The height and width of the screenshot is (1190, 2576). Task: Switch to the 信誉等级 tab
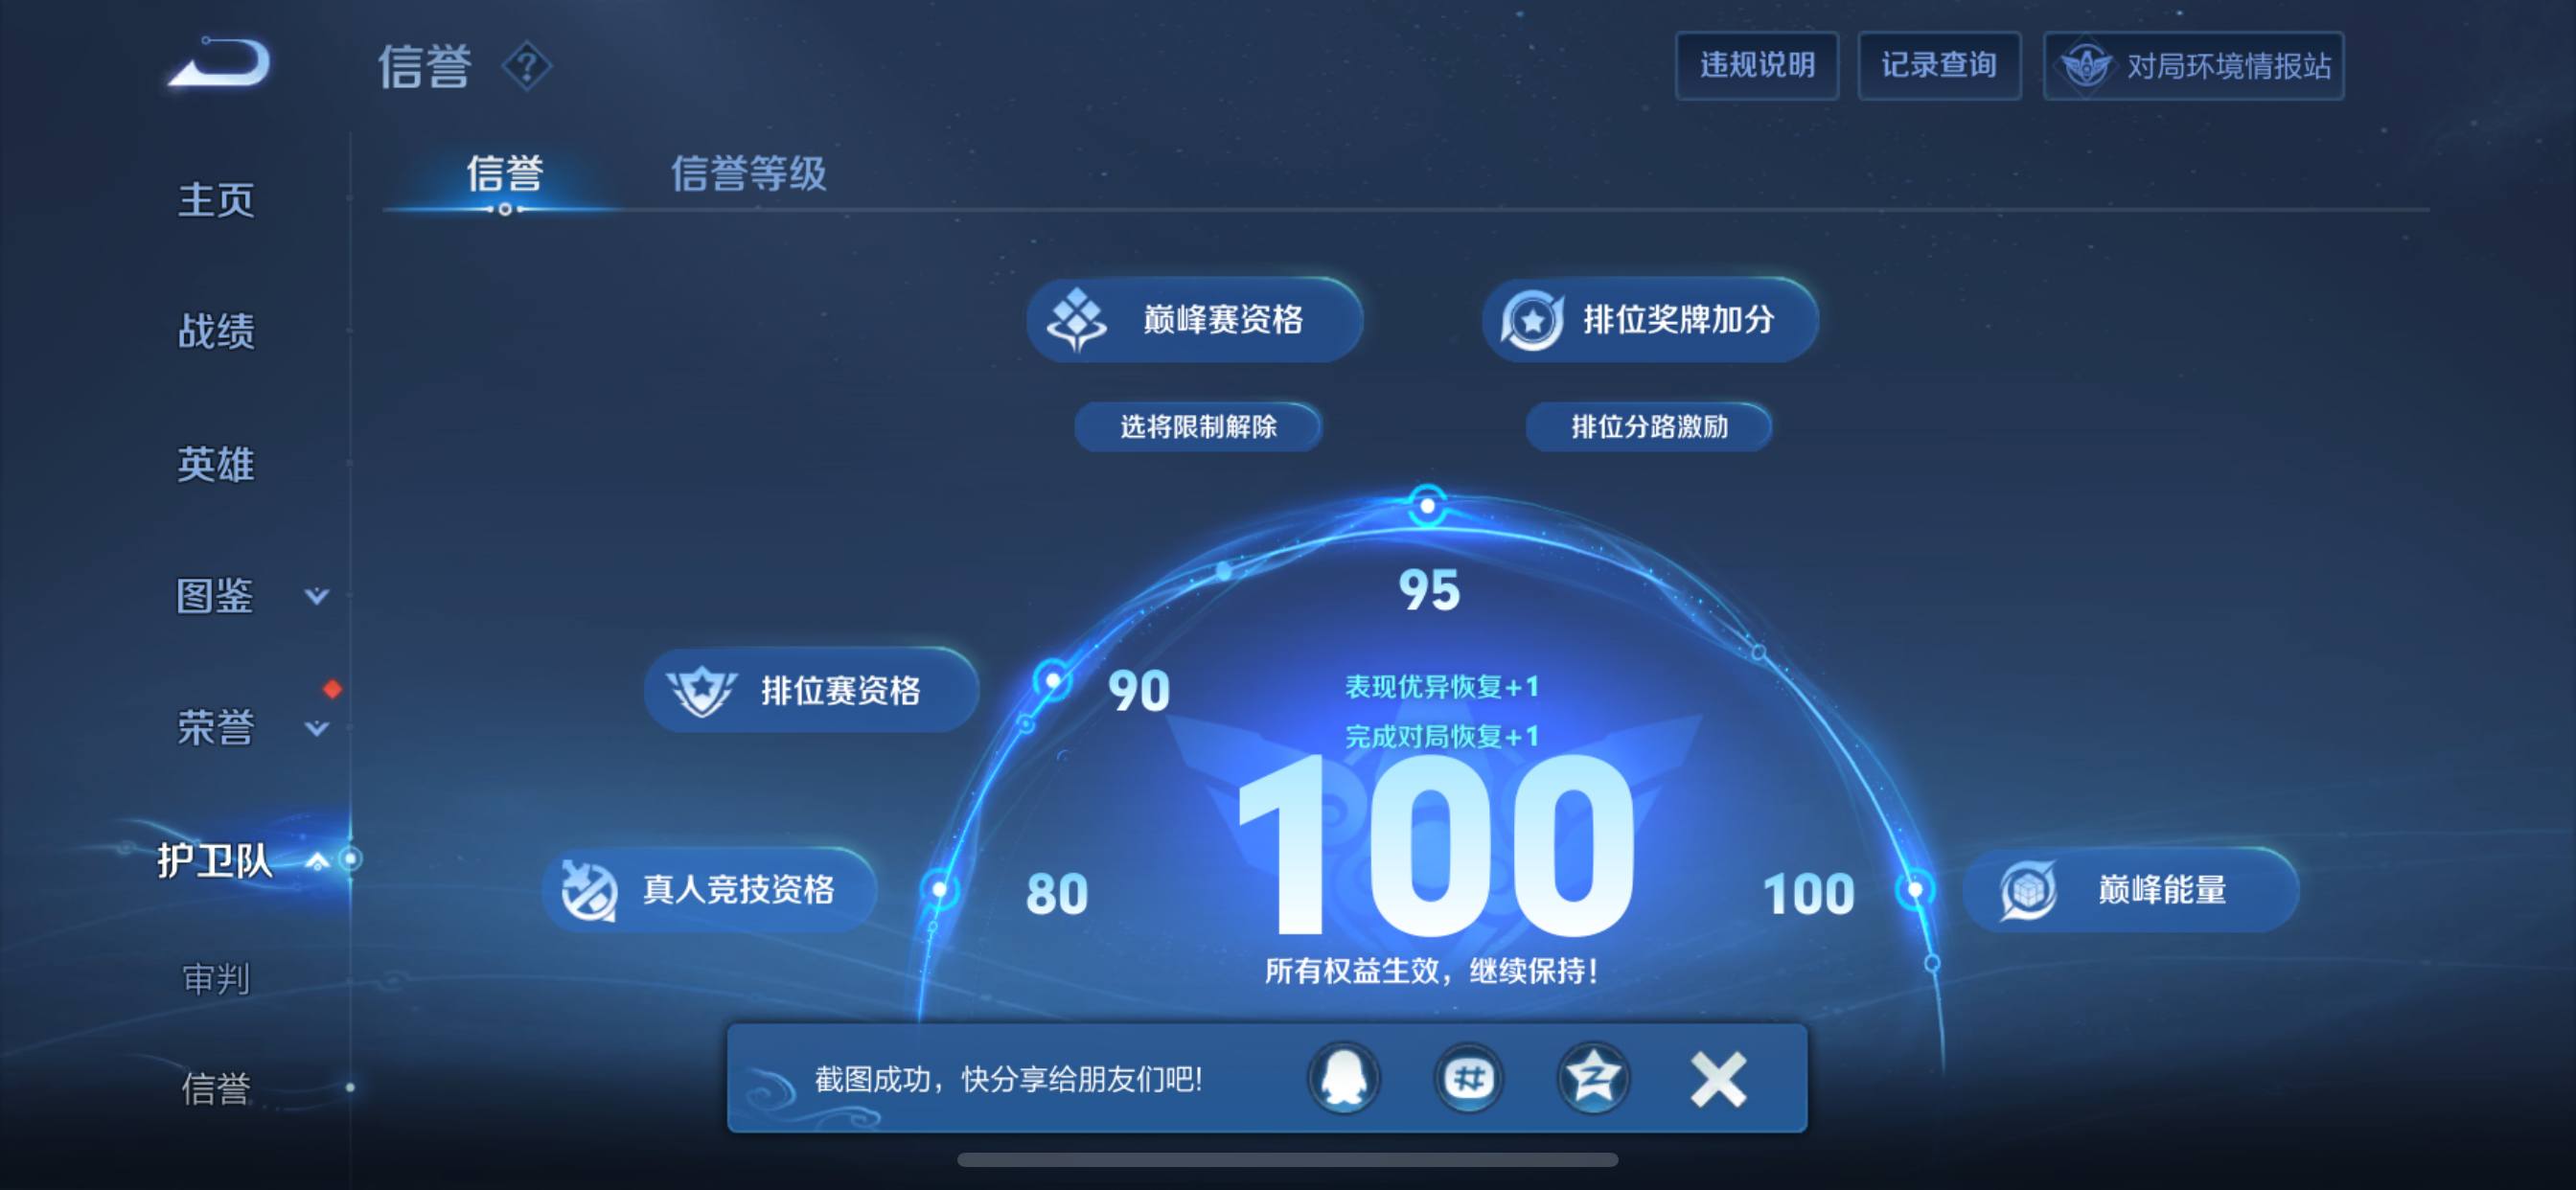[x=751, y=172]
